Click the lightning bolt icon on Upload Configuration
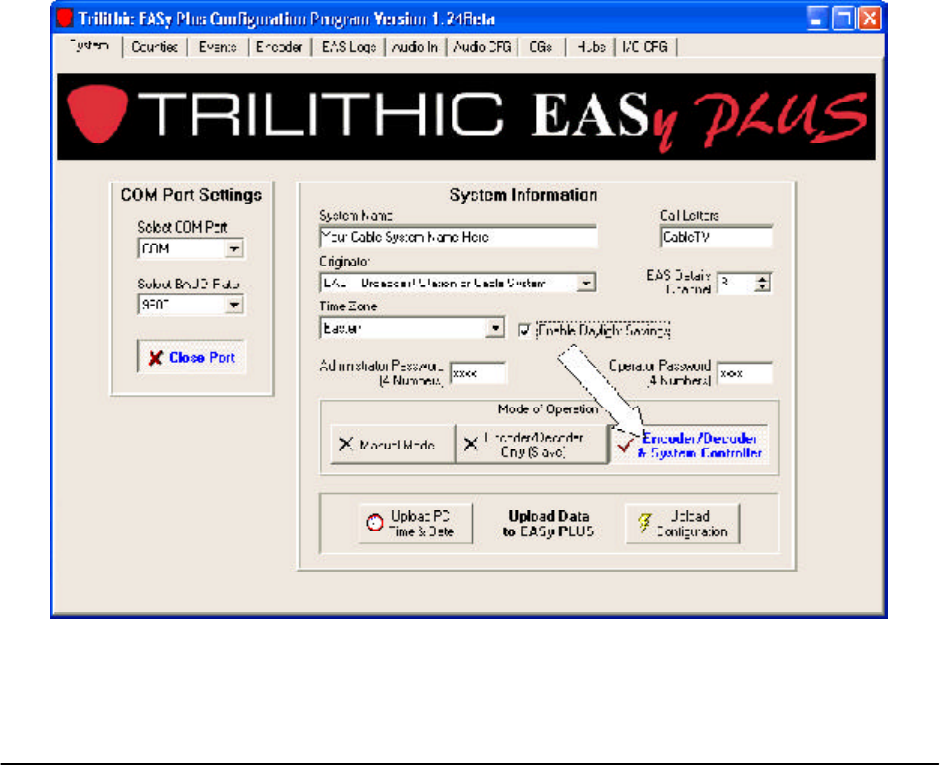 [644, 522]
